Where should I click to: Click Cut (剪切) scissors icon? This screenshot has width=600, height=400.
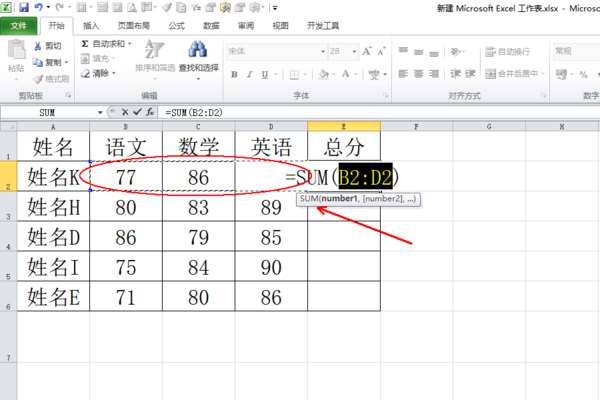point(38,46)
